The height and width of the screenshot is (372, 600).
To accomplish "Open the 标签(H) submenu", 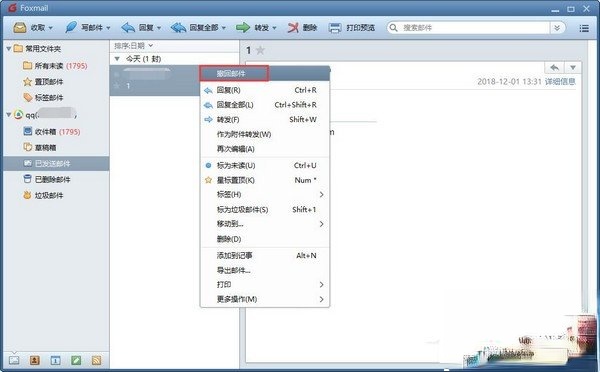I will click(265, 194).
